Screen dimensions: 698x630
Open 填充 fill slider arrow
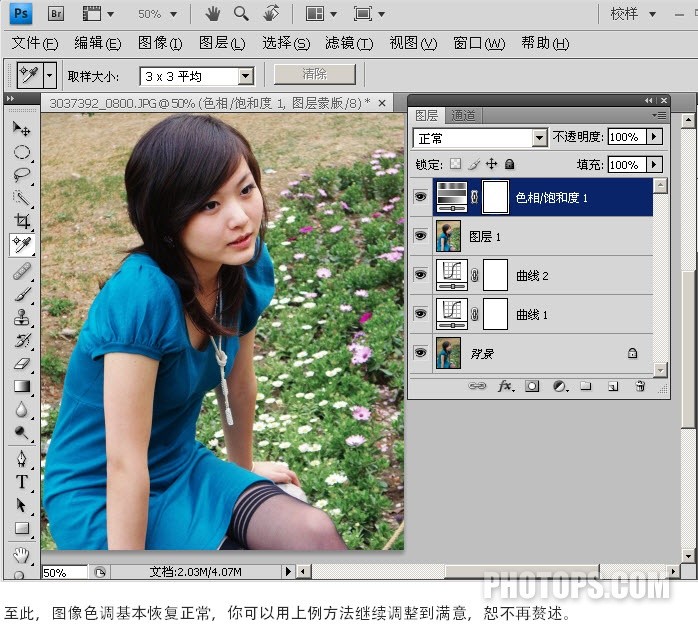point(654,164)
